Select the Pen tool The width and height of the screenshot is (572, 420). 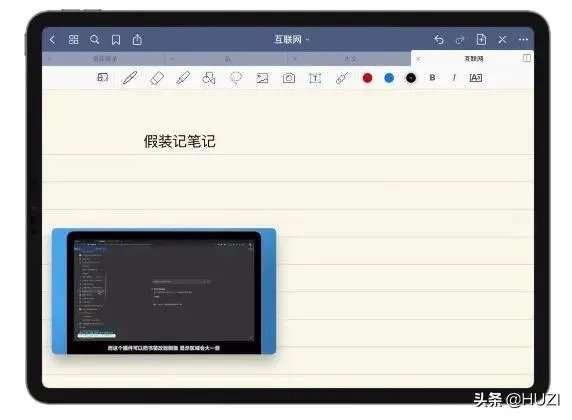(x=130, y=78)
